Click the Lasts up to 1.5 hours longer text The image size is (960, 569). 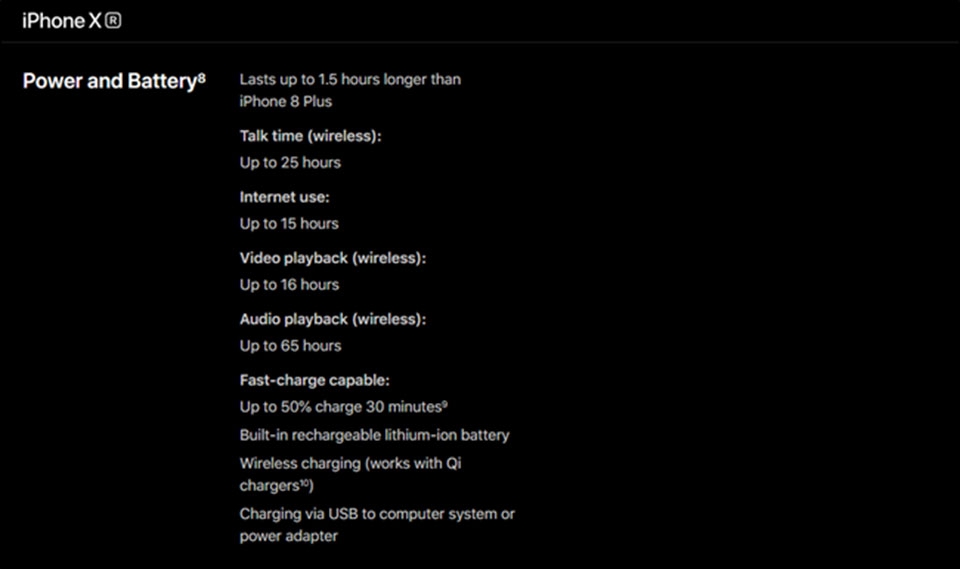coord(350,80)
